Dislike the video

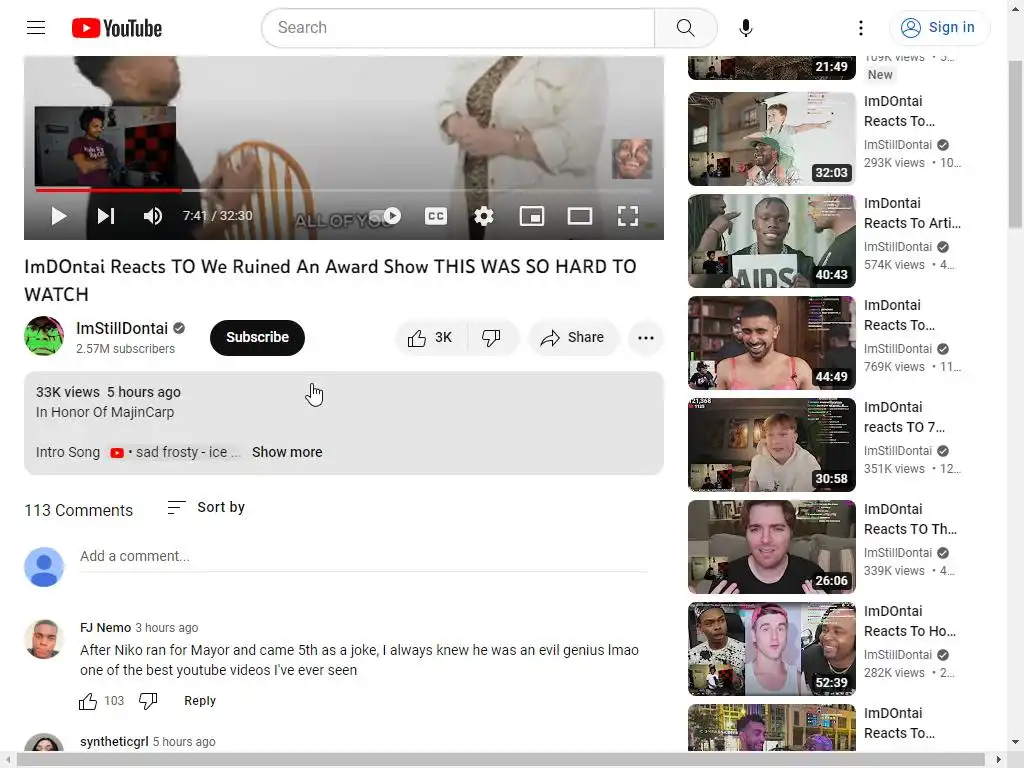click(x=491, y=338)
